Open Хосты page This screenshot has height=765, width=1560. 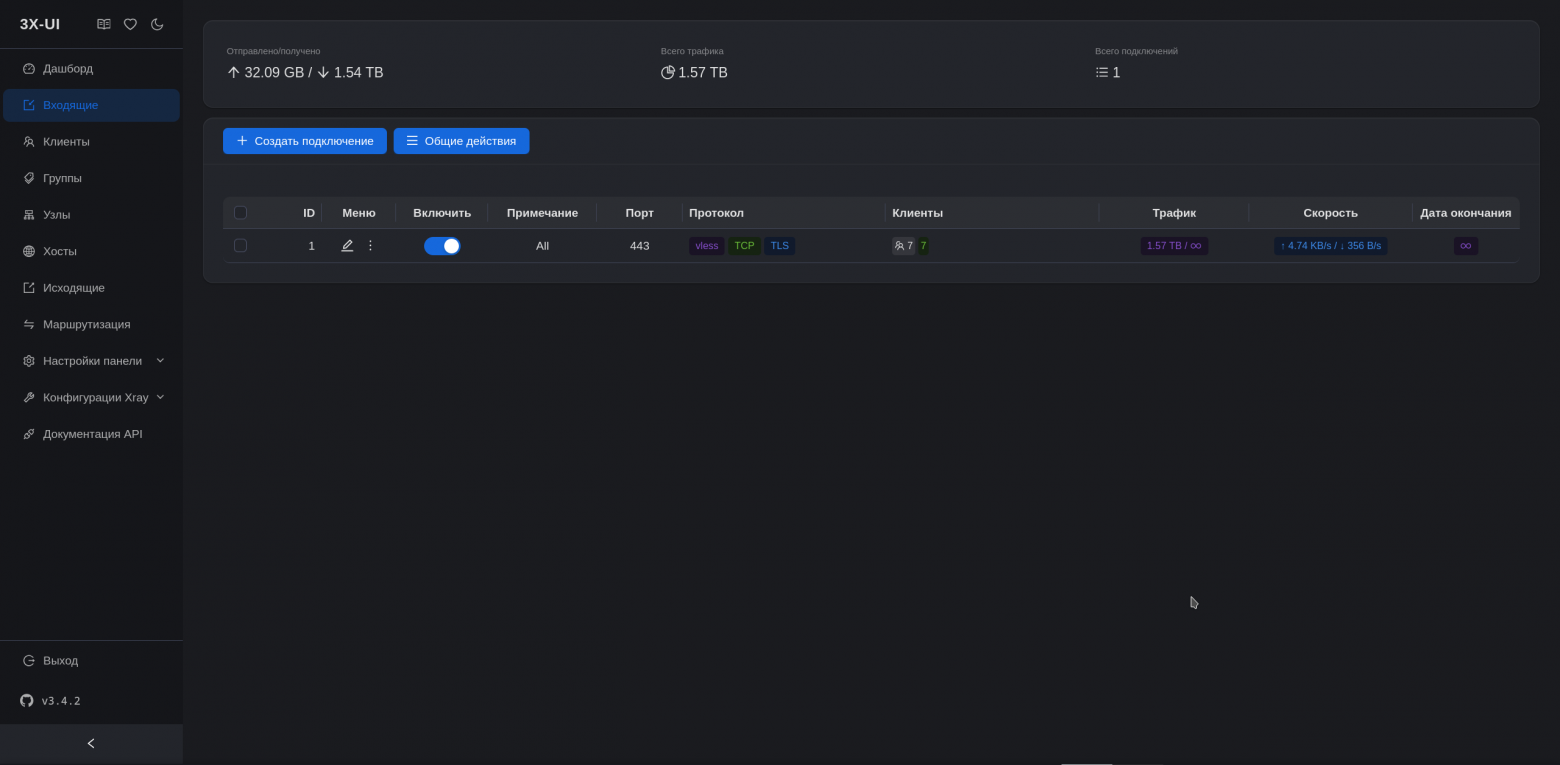click(x=91, y=251)
